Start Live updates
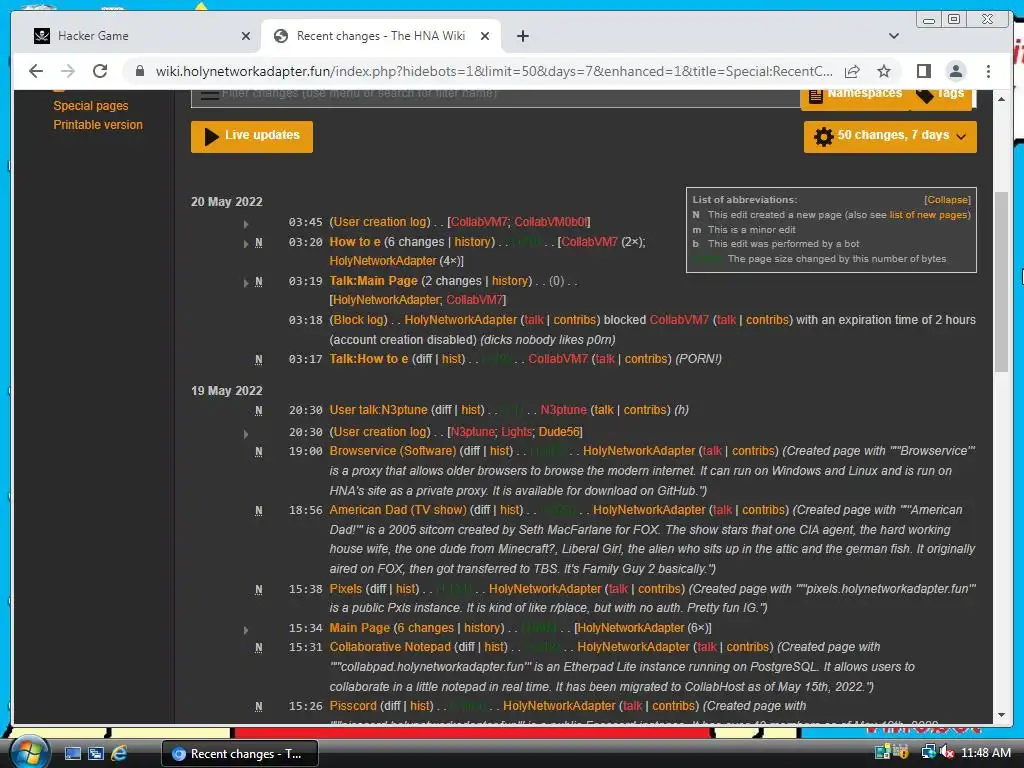This screenshot has width=1024, height=768. tap(251, 136)
